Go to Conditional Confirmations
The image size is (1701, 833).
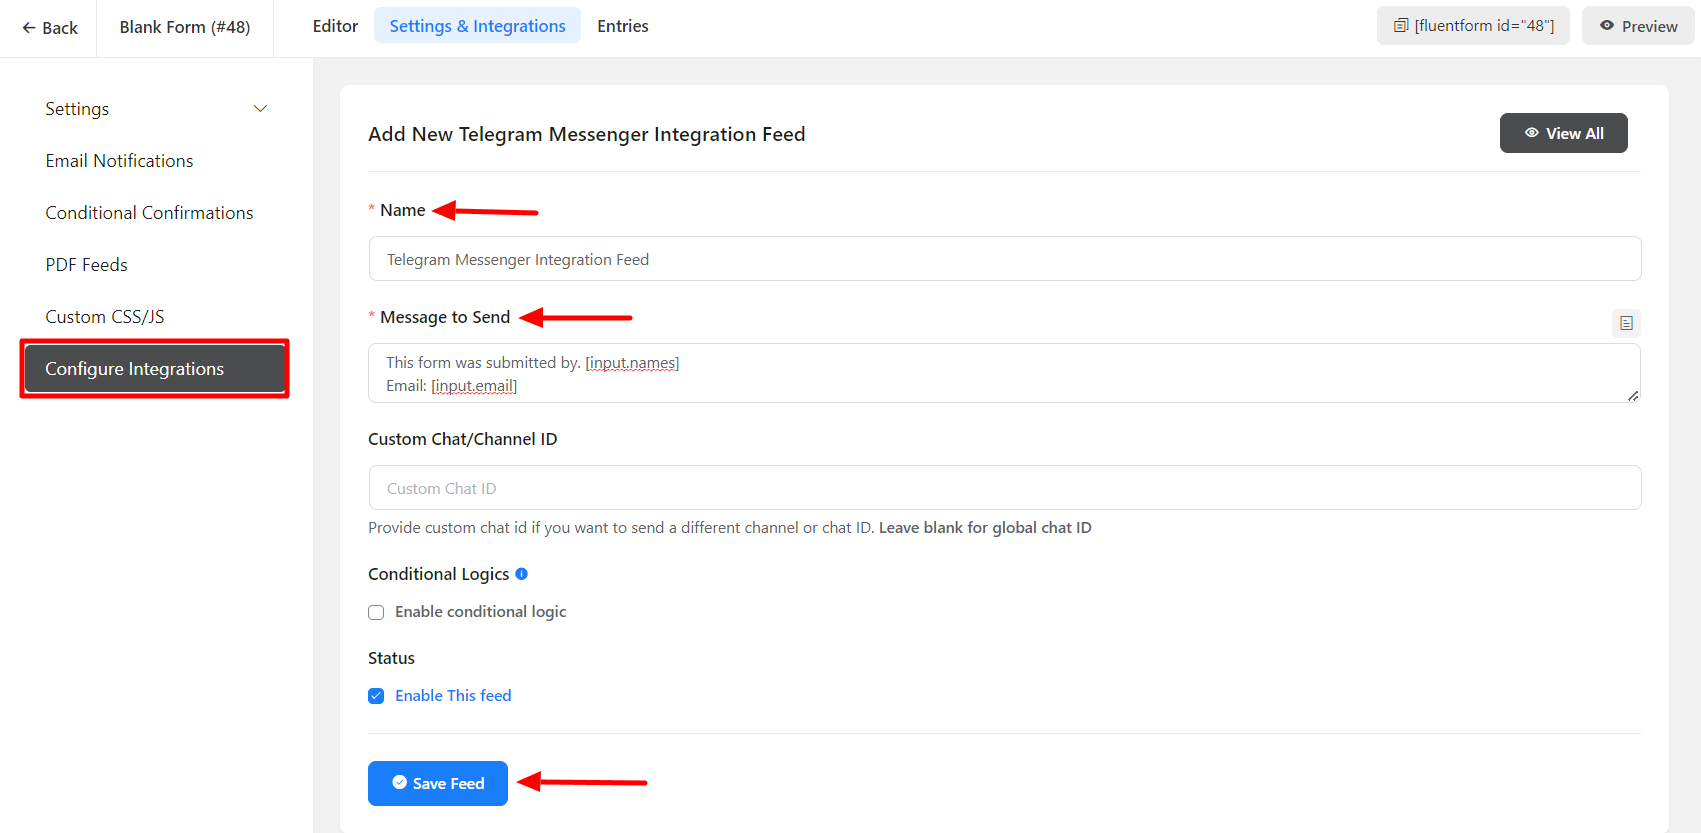pos(149,213)
